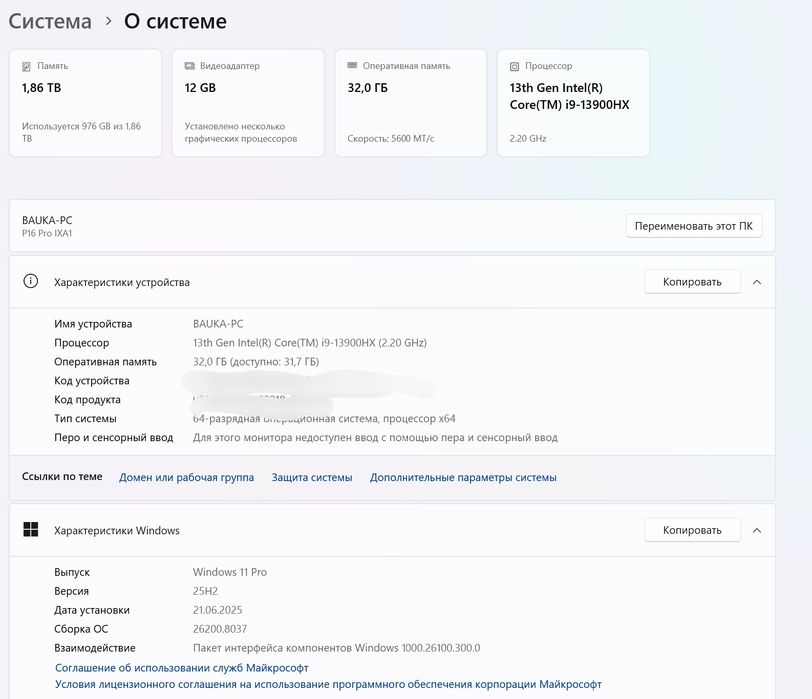Open the 1,86 TB storage card
Screen dimensions: 812x699
click(x=85, y=104)
